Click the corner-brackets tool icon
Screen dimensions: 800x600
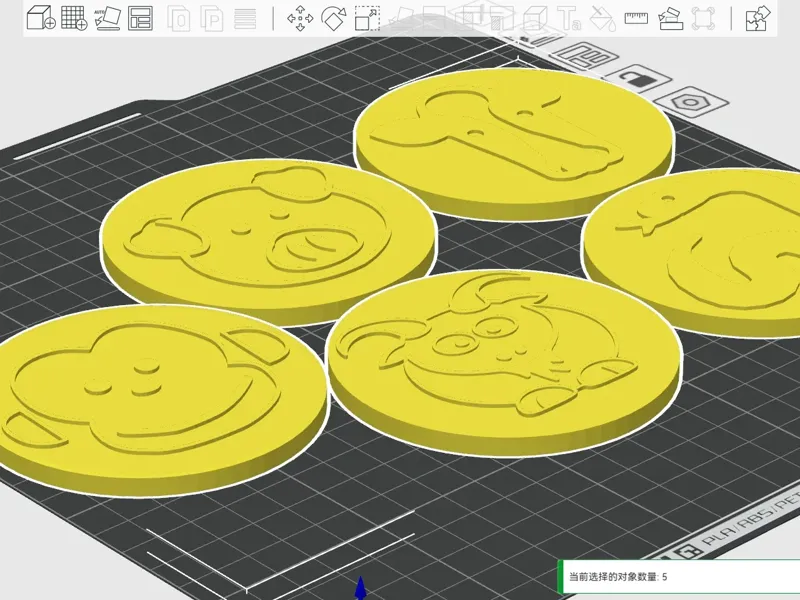point(703,18)
